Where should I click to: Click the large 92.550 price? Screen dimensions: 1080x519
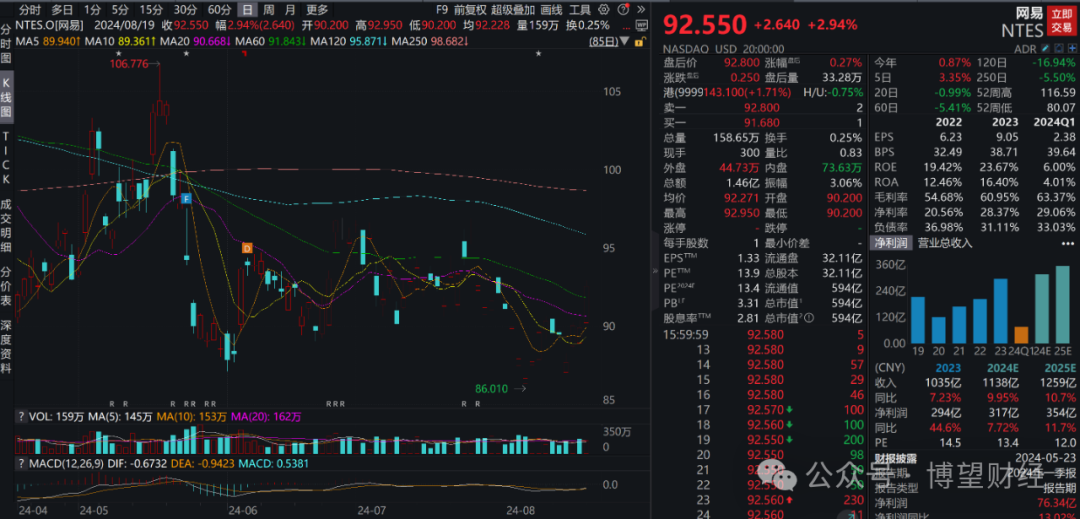(705, 25)
